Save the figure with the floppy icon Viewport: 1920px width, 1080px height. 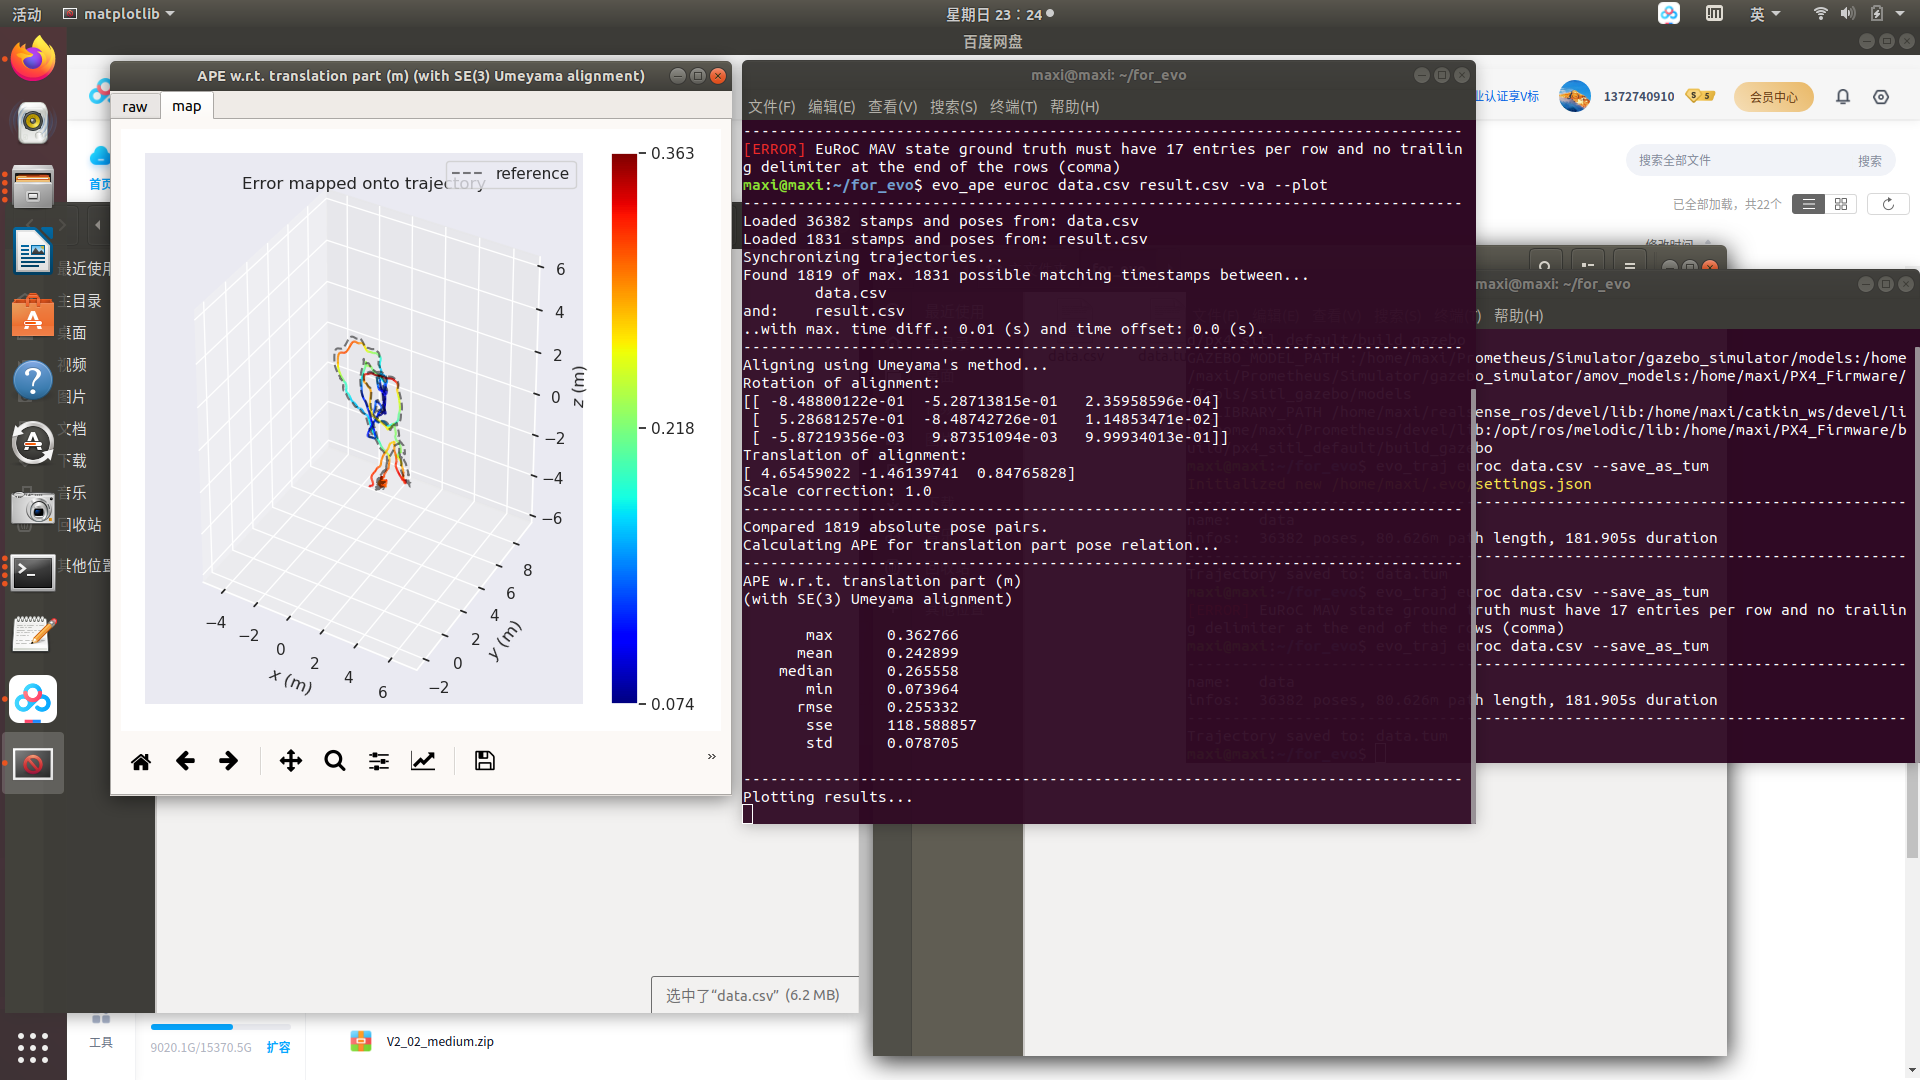tap(485, 761)
